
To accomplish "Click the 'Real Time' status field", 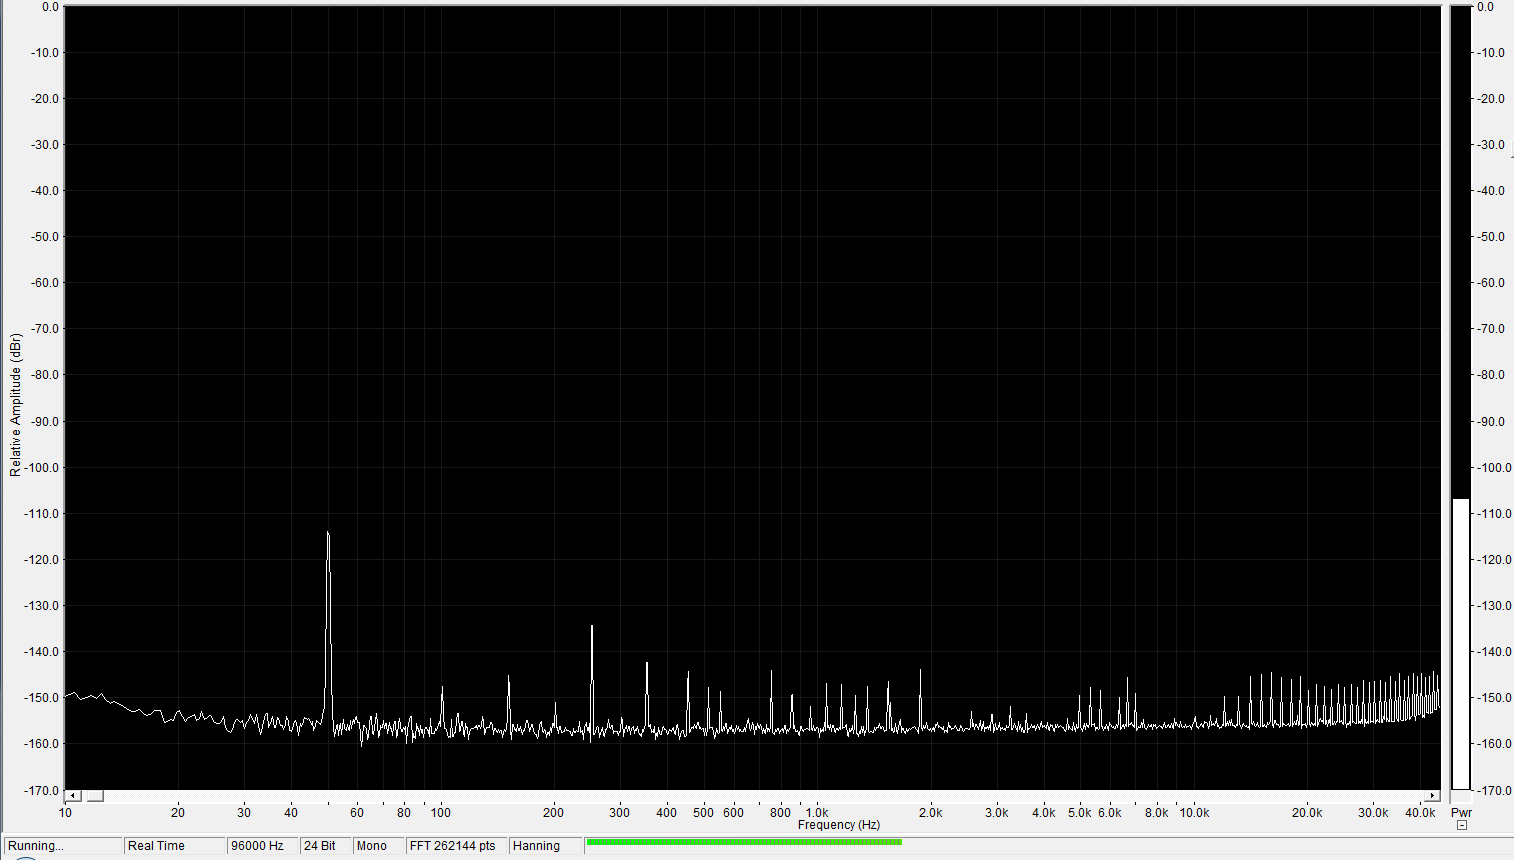I will point(174,846).
